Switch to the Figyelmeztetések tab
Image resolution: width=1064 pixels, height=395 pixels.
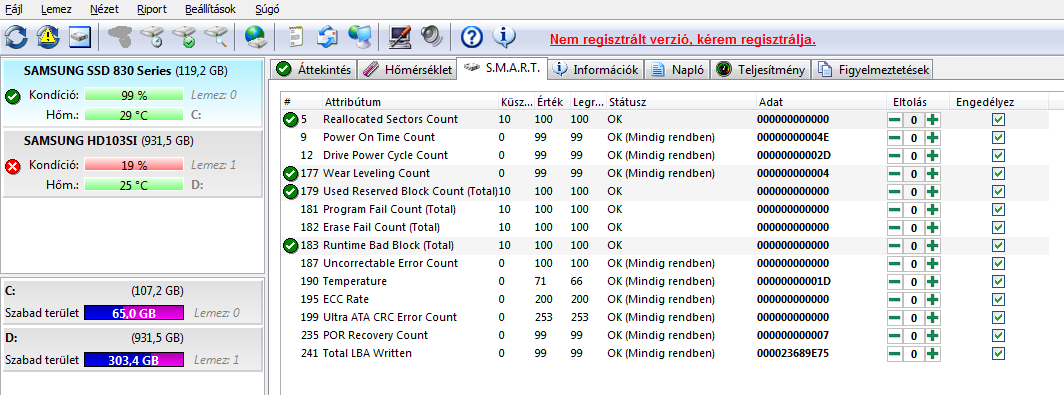pyautogui.click(x=874, y=70)
